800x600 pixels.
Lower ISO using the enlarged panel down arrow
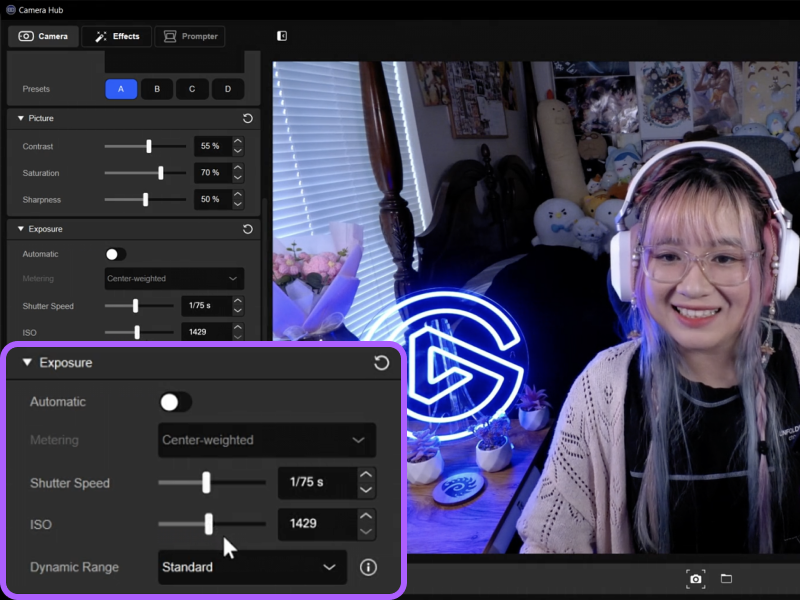tap(366, 532)
